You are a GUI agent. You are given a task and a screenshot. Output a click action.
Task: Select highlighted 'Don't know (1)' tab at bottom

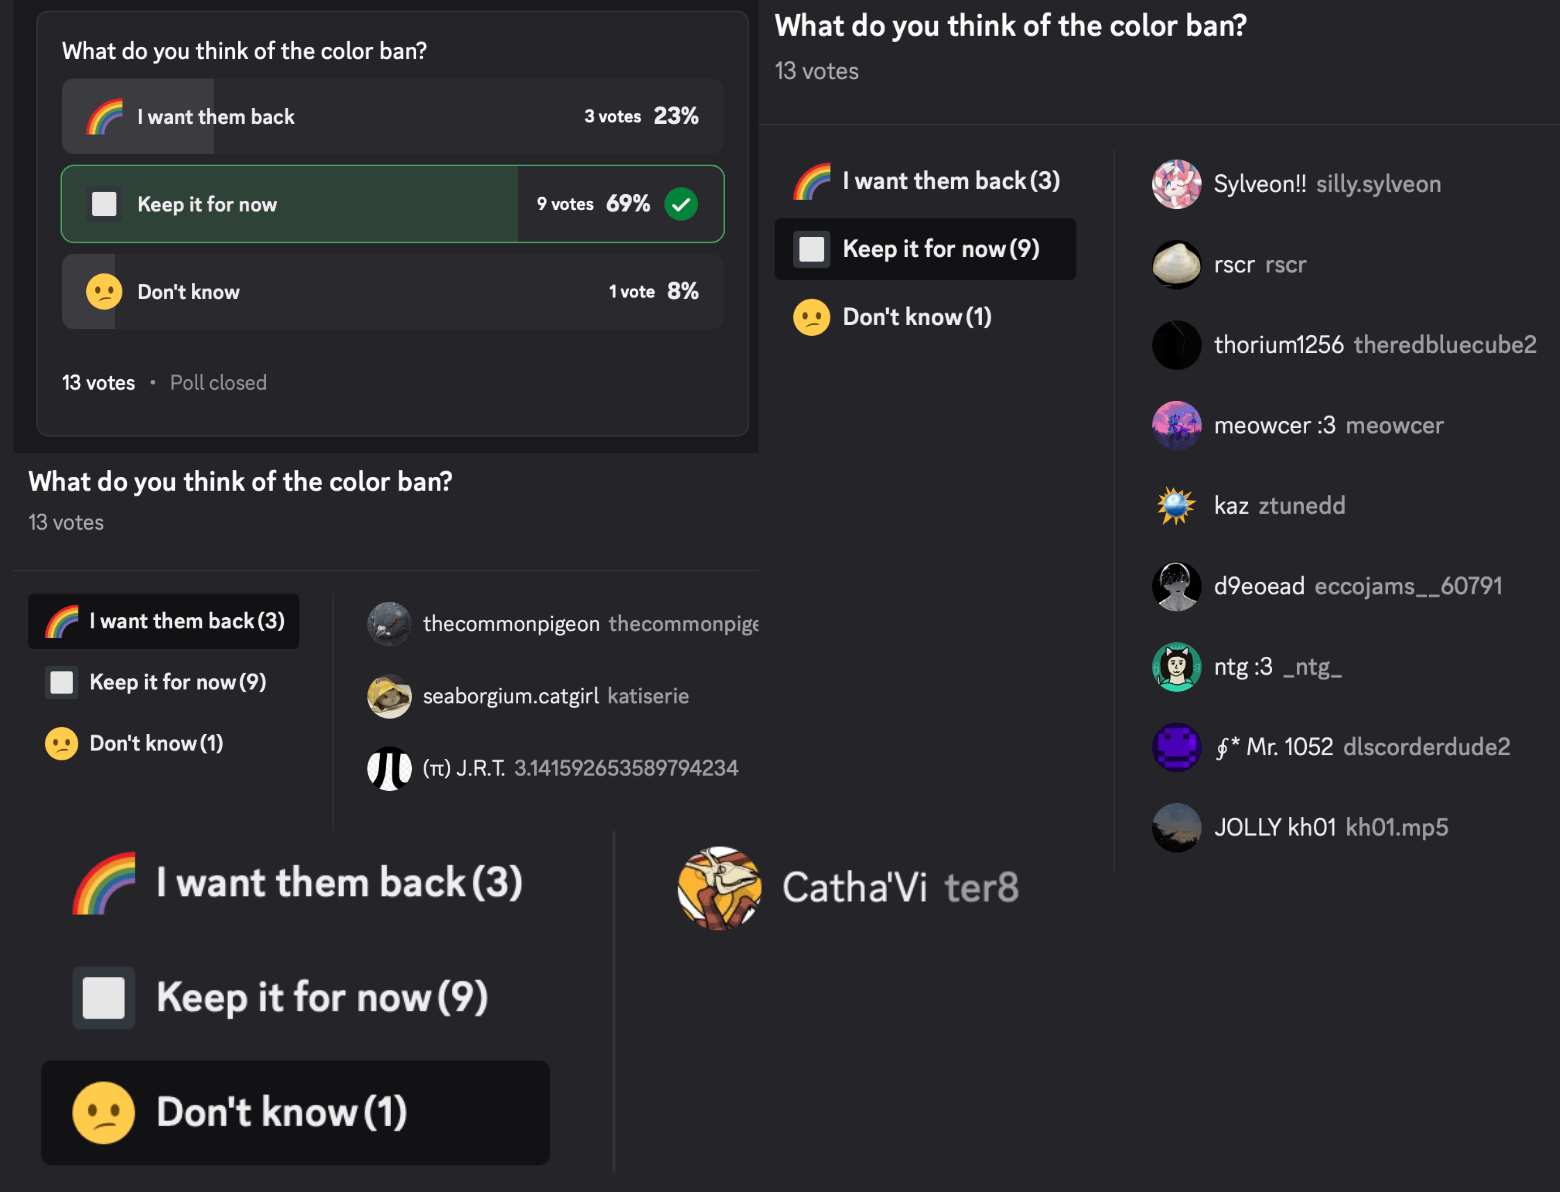point(295,1112)
